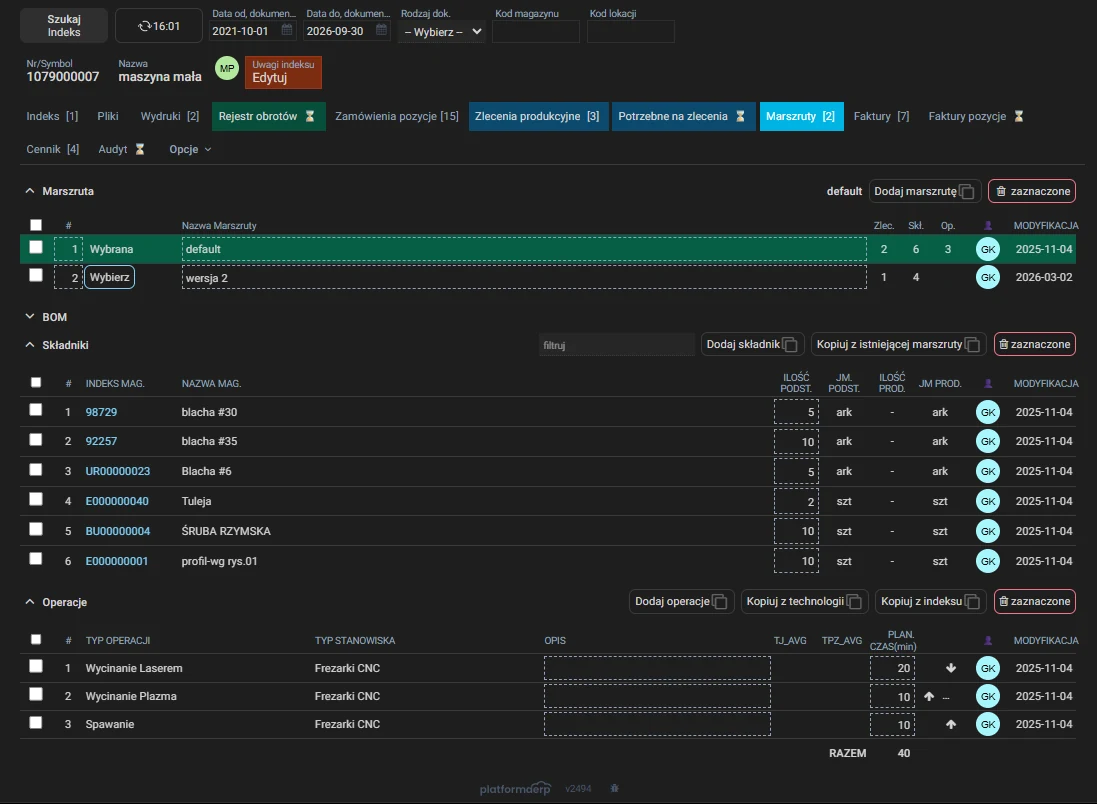The height and width of the screenshot is (804, 1097).
Task: Switch to the Zlecenia produkcyjne tab
Action: [x=537, y=116]
